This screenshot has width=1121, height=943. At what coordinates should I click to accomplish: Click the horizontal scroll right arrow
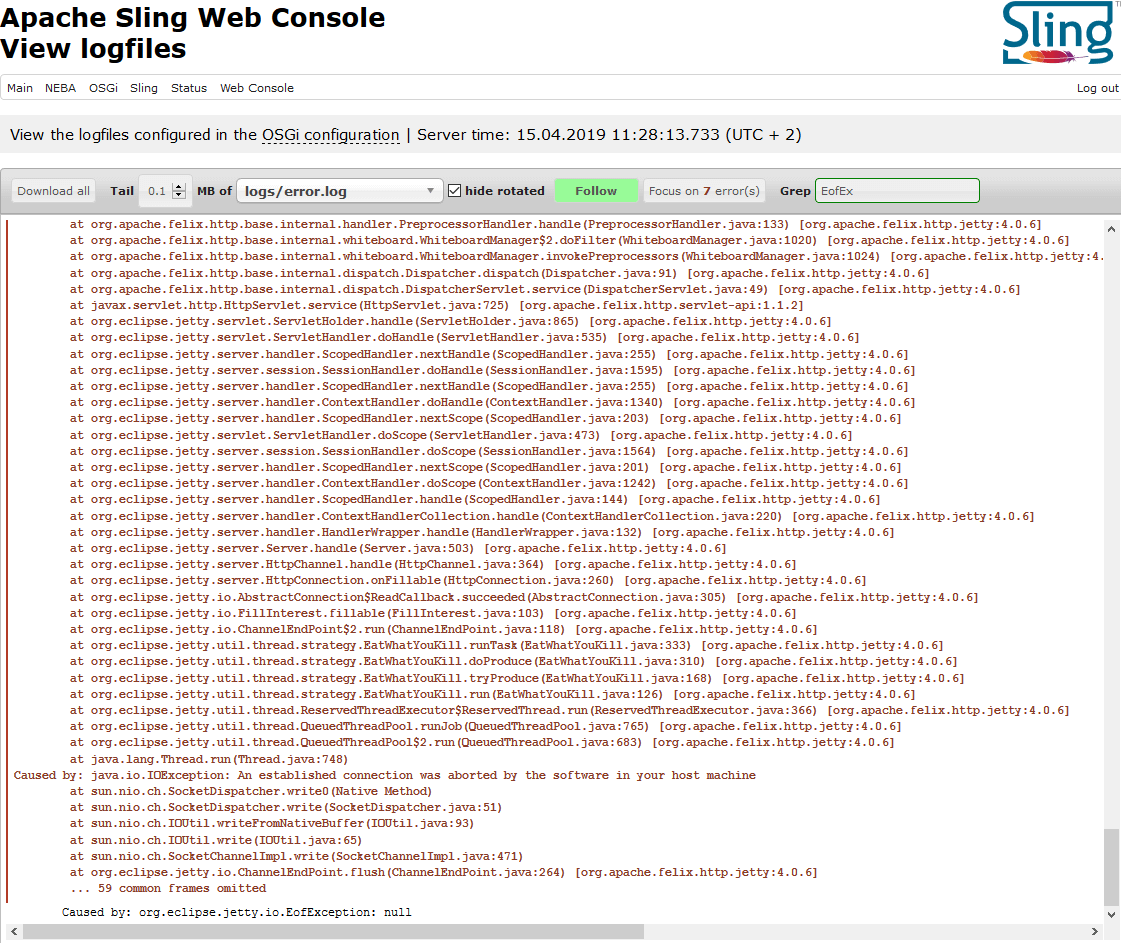coord(1095,932)
